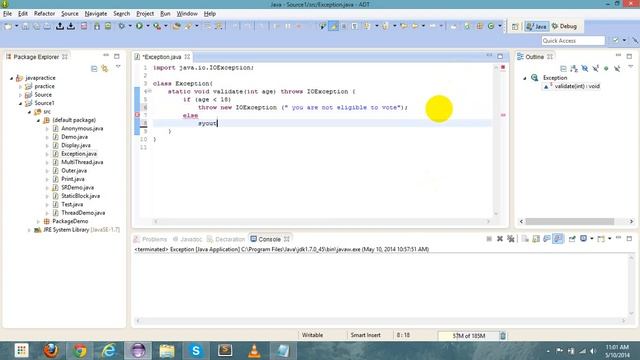Click the clock showing 11:01 AM
The height and width of the screenshot is (360, 640).
click(617, 347)
